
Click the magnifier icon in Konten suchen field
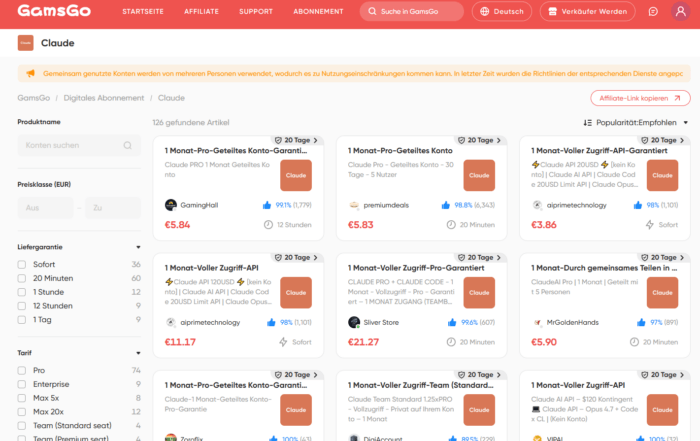point(128,146)
